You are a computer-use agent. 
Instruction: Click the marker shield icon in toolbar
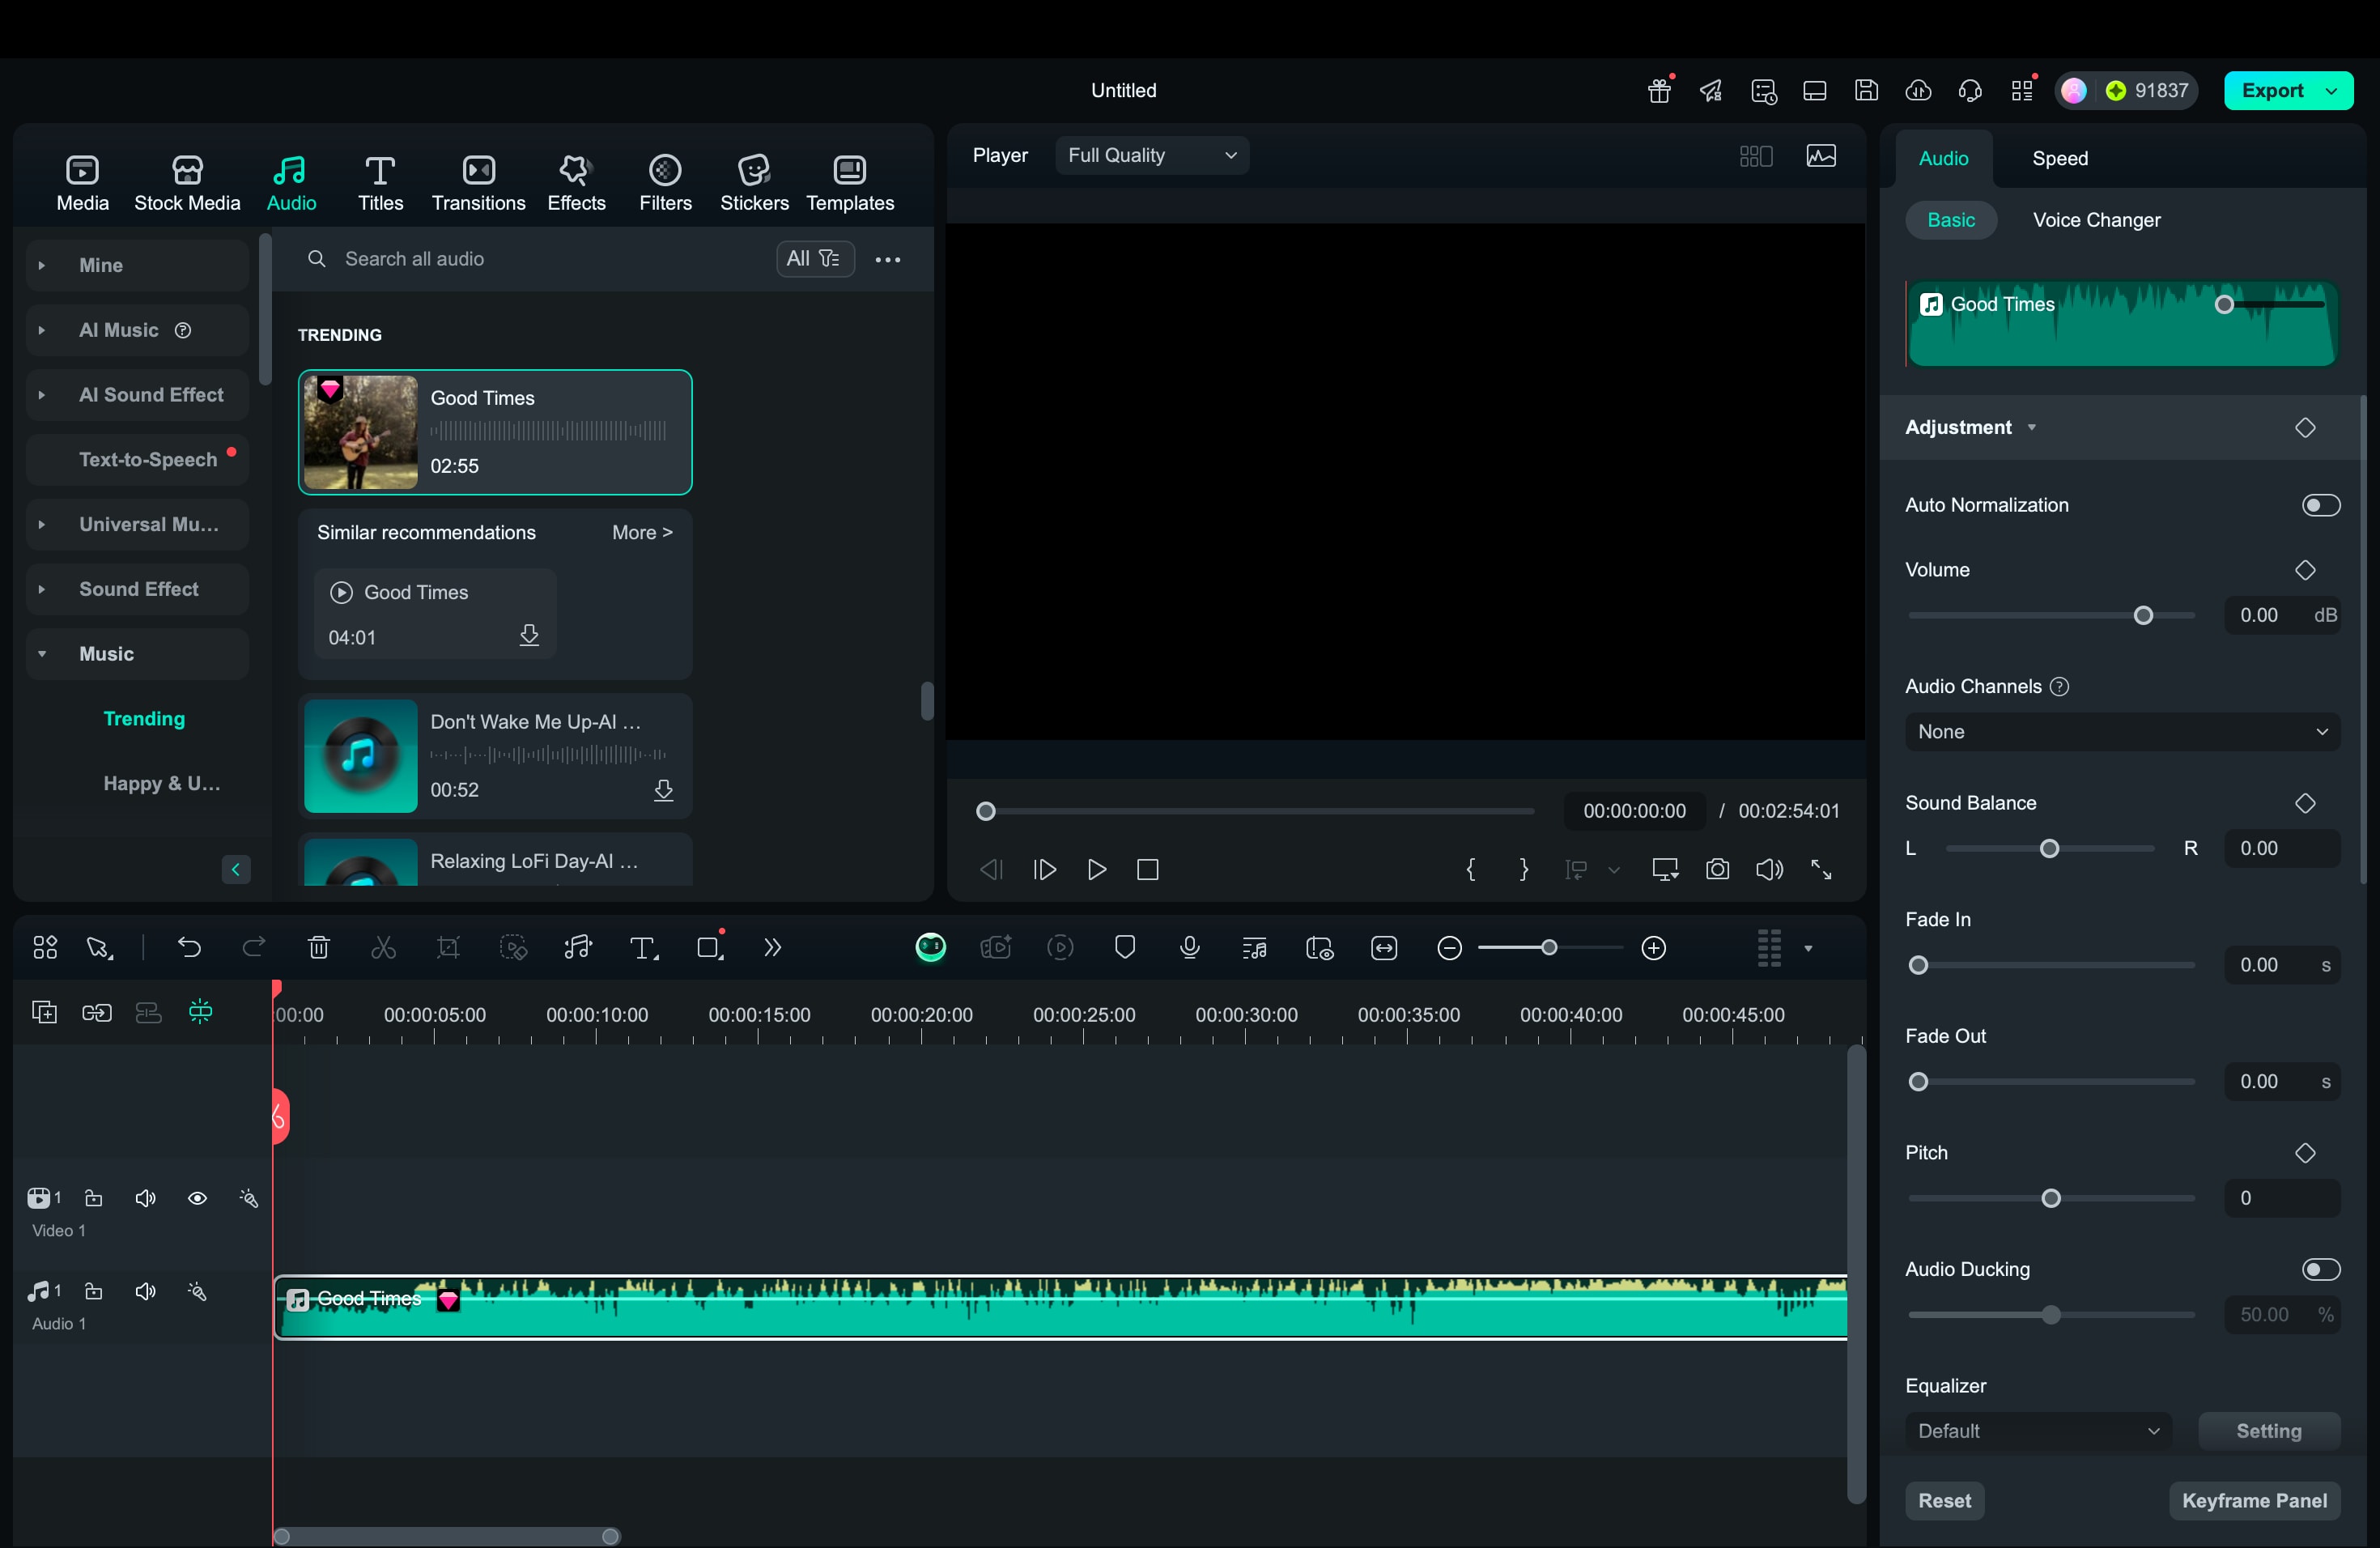[1125, 947]
